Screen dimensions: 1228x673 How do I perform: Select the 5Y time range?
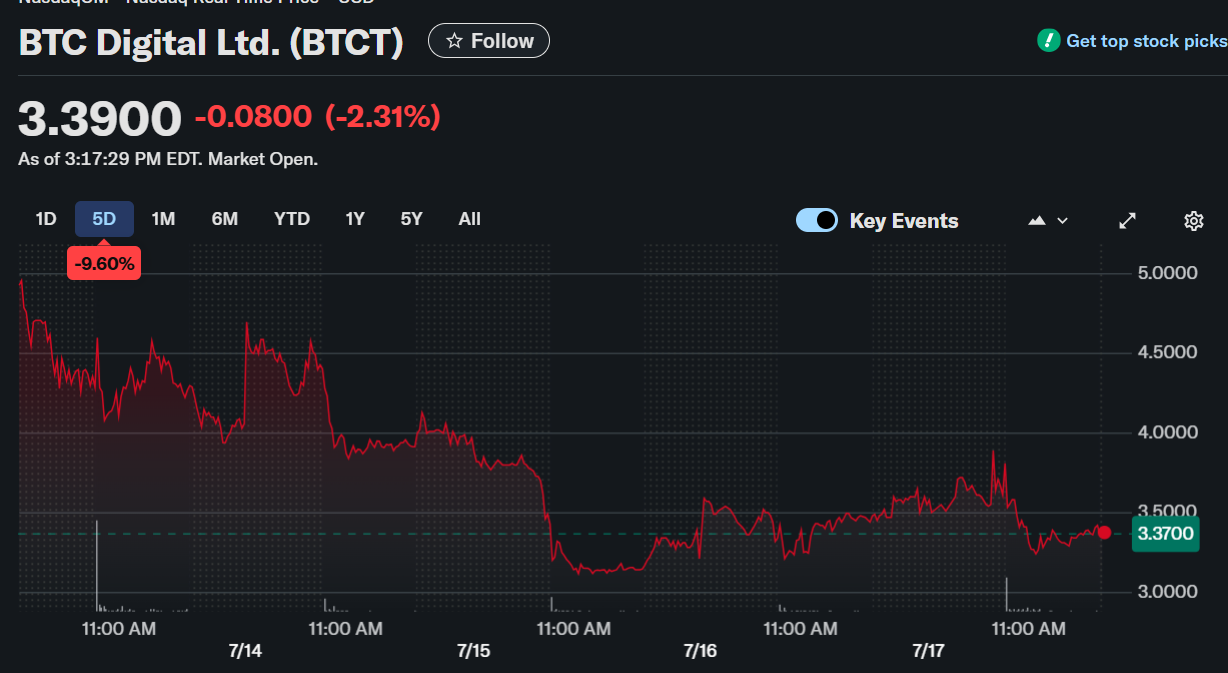tap(411, 219)
